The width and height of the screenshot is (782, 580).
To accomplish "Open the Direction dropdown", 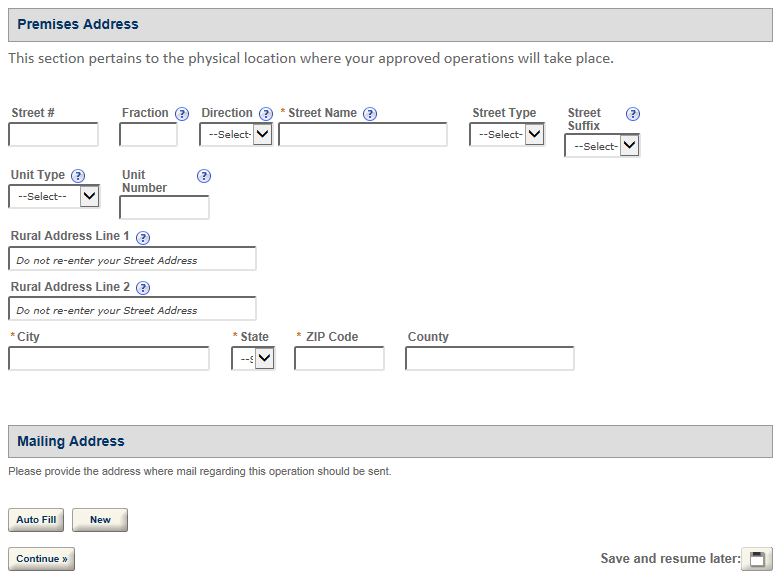I will coord(236,134).
